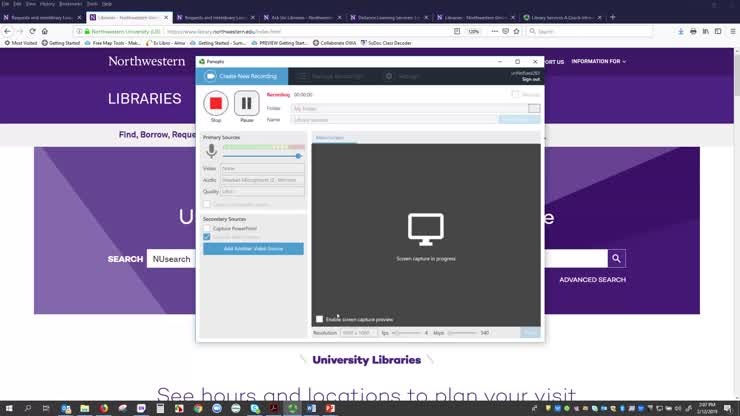The width and height of the screenshot is (740, 416).
Task: Open the Manage Recordings tab
Action: 332,76
